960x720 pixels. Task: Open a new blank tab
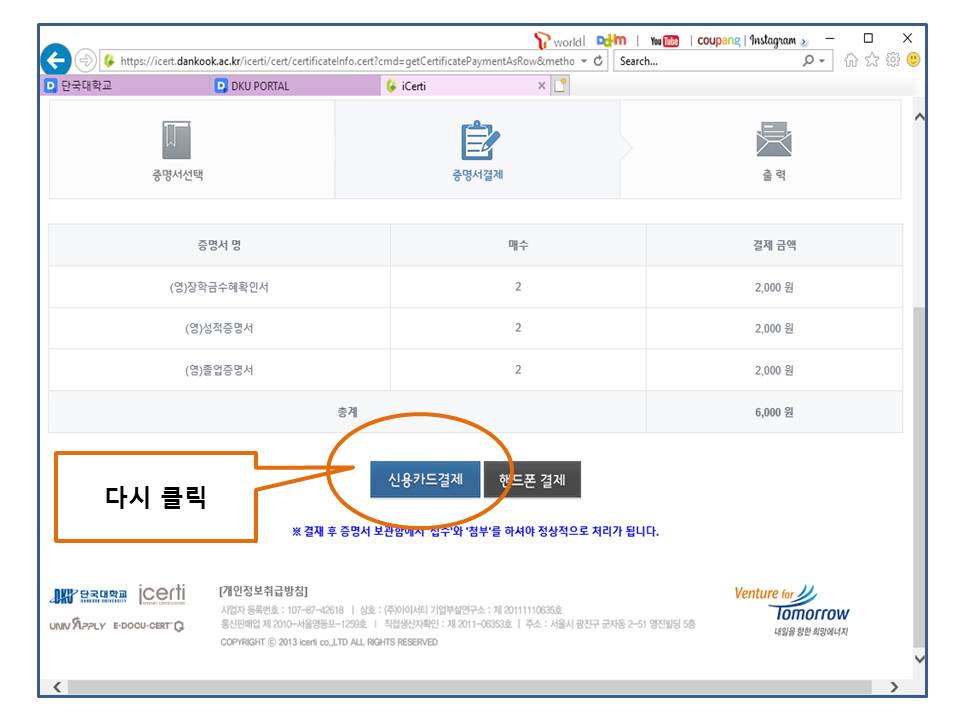[561, 86]
